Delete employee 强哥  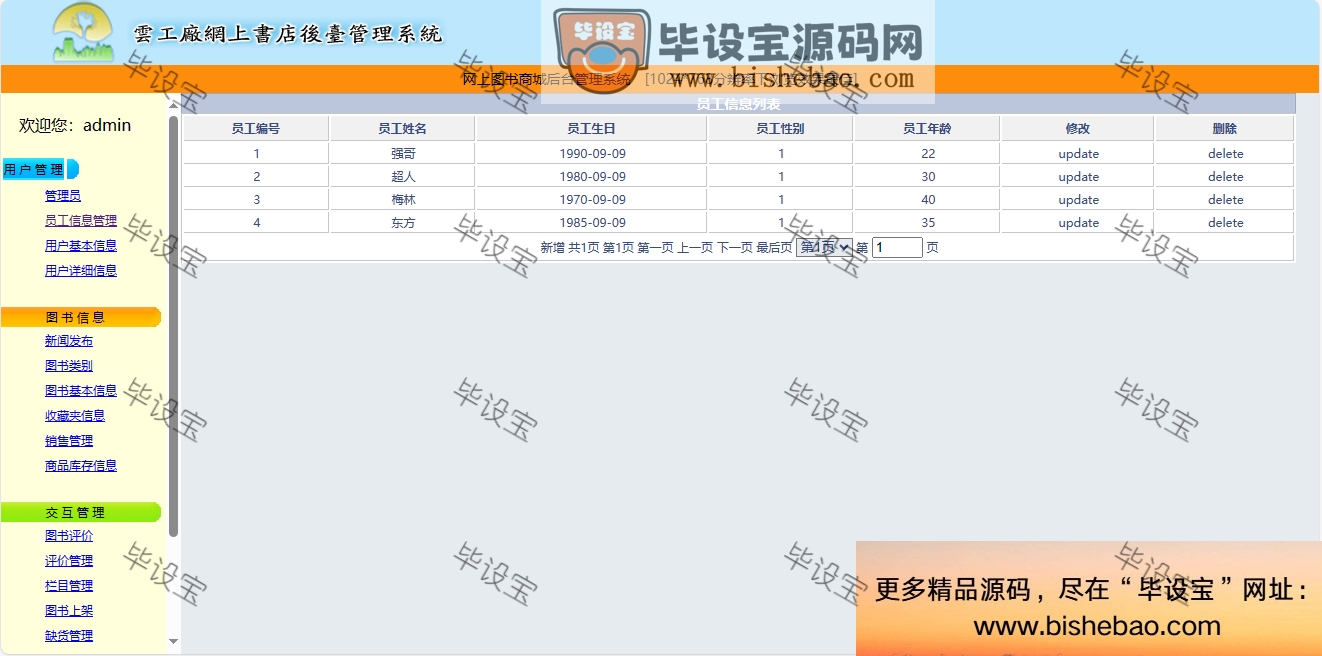[x=1225, y=154]
